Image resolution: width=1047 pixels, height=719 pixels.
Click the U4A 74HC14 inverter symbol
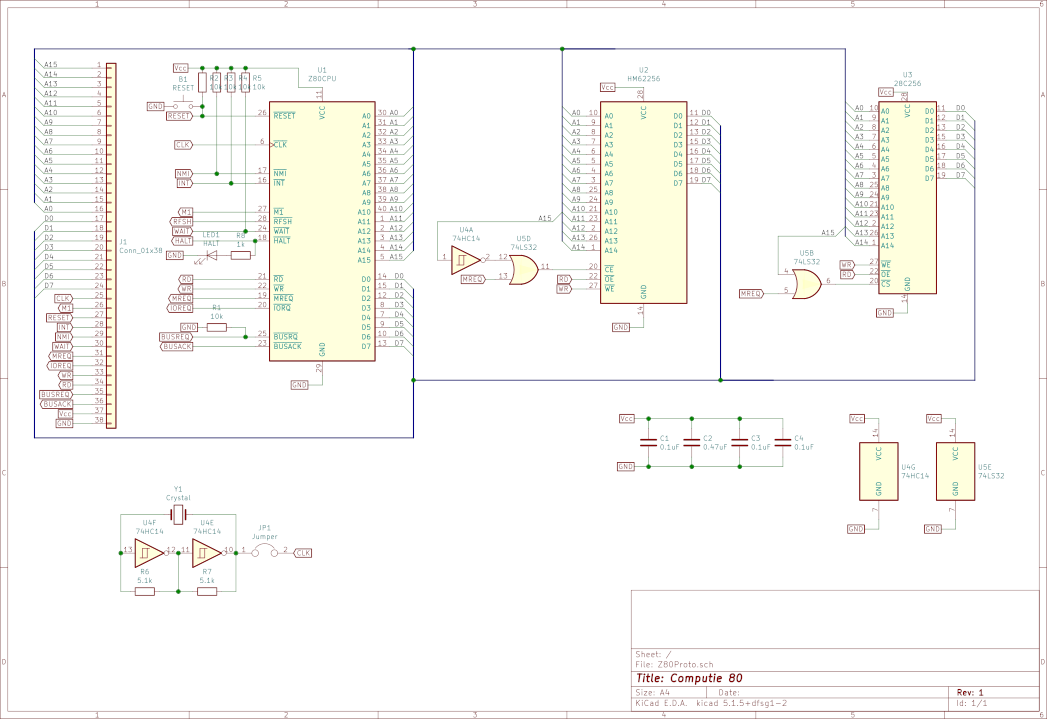[x=465, y=260]
